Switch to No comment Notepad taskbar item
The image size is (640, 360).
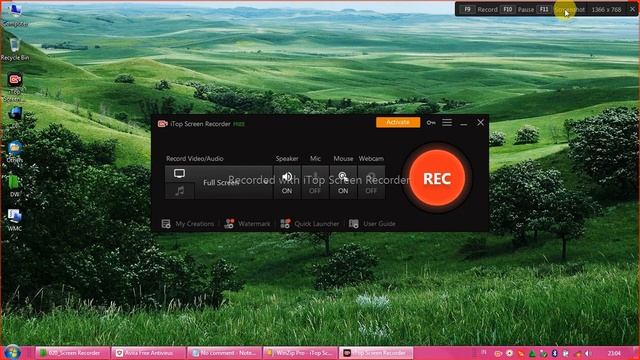coord(224,353)
